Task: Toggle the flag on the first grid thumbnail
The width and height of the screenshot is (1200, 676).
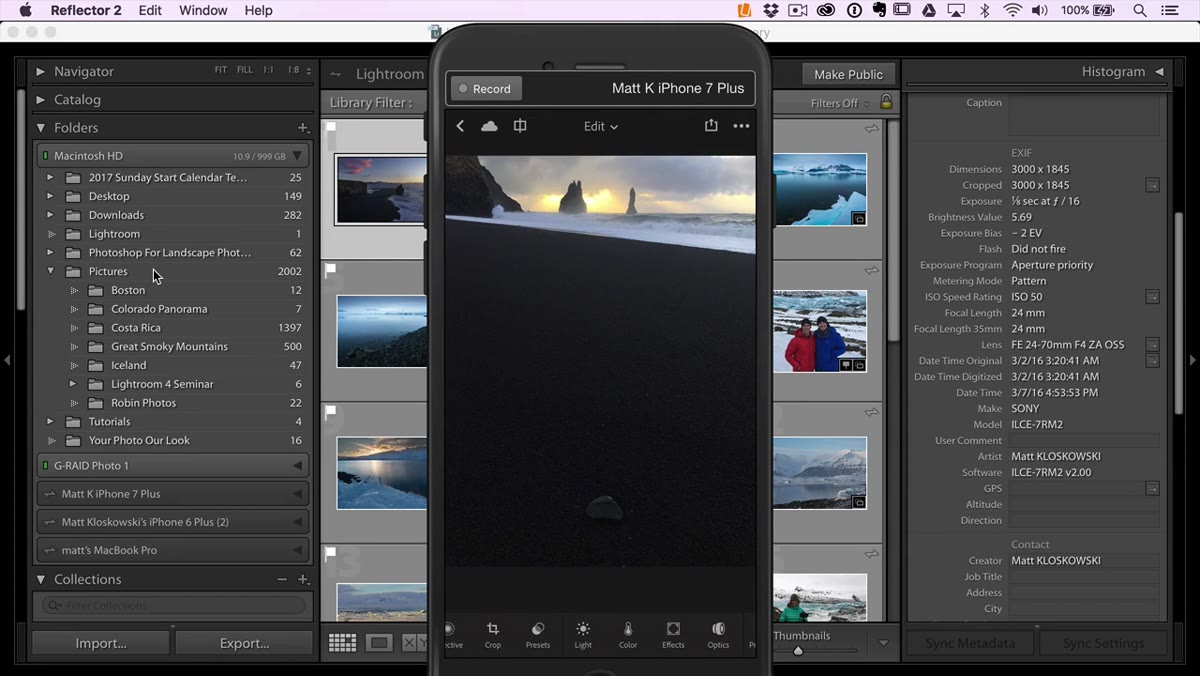Action: pos(331,128)
